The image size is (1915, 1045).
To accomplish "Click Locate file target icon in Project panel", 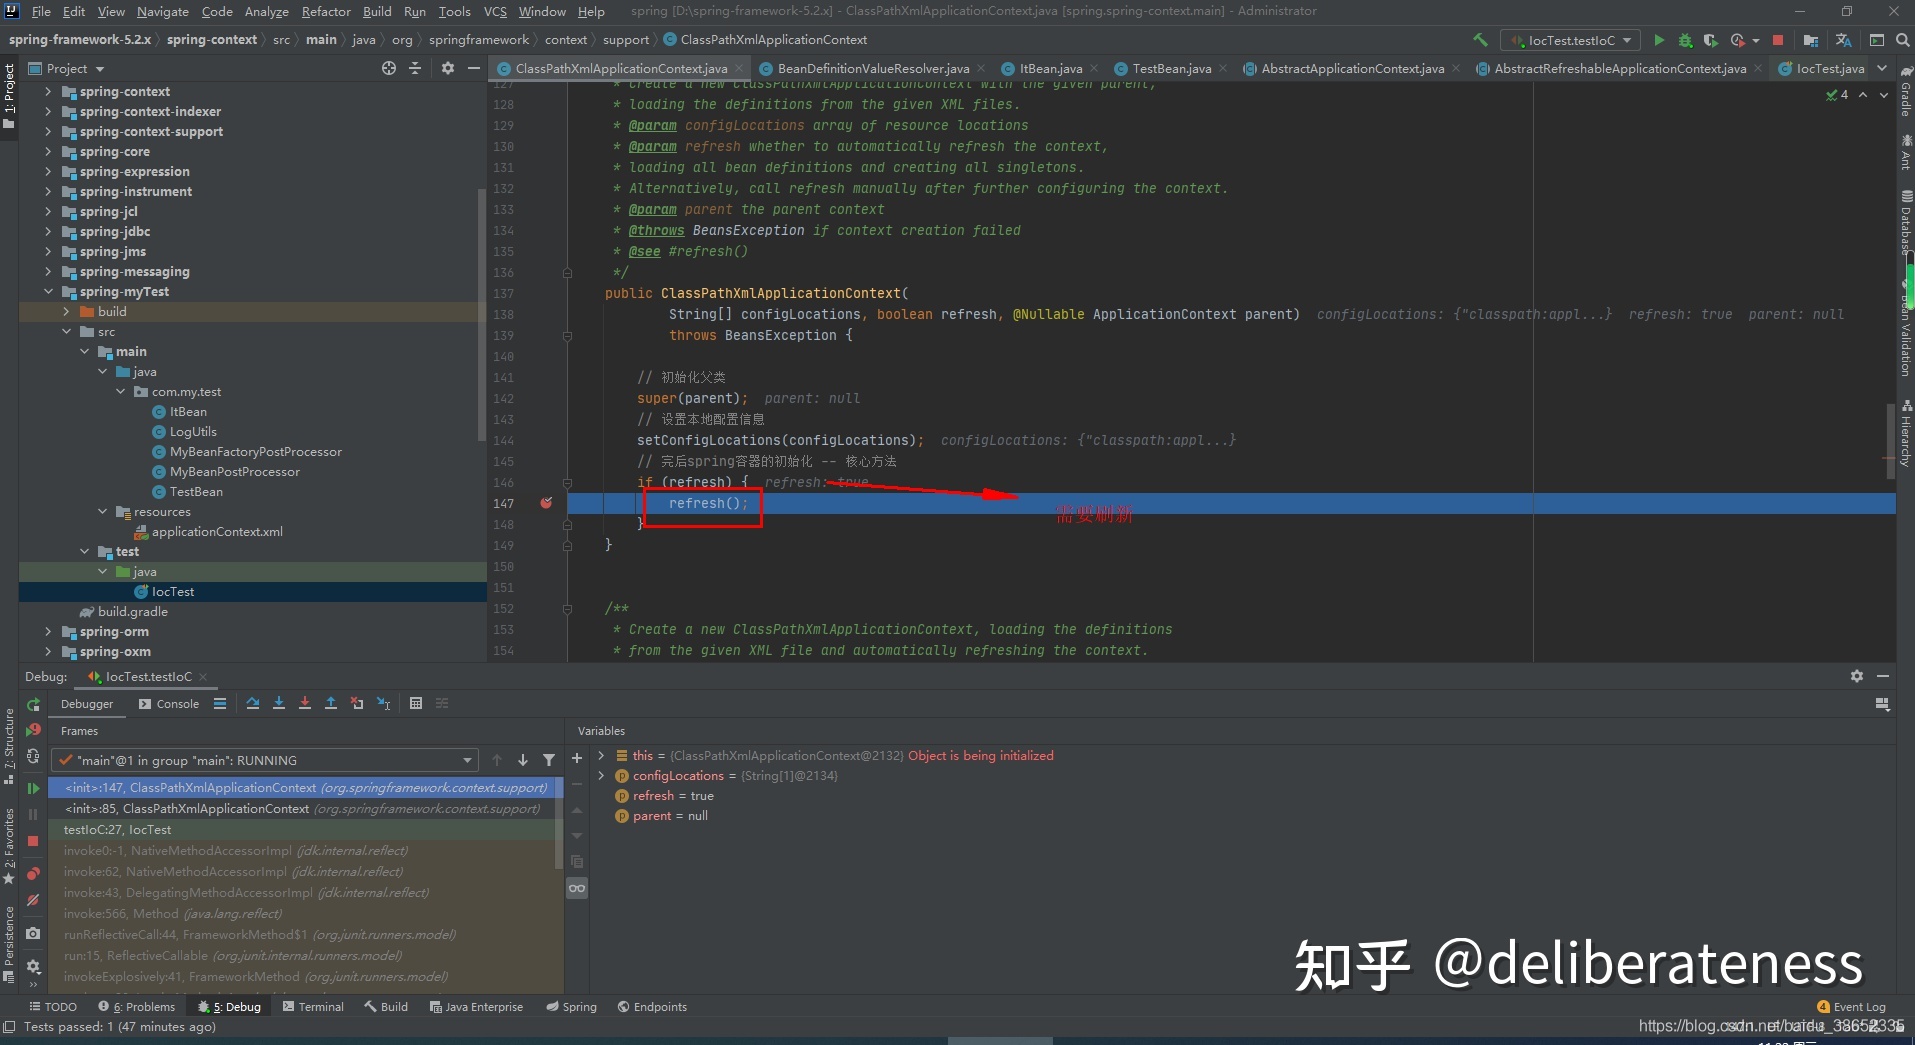I will pyautogui.click(x=389, y=68).
